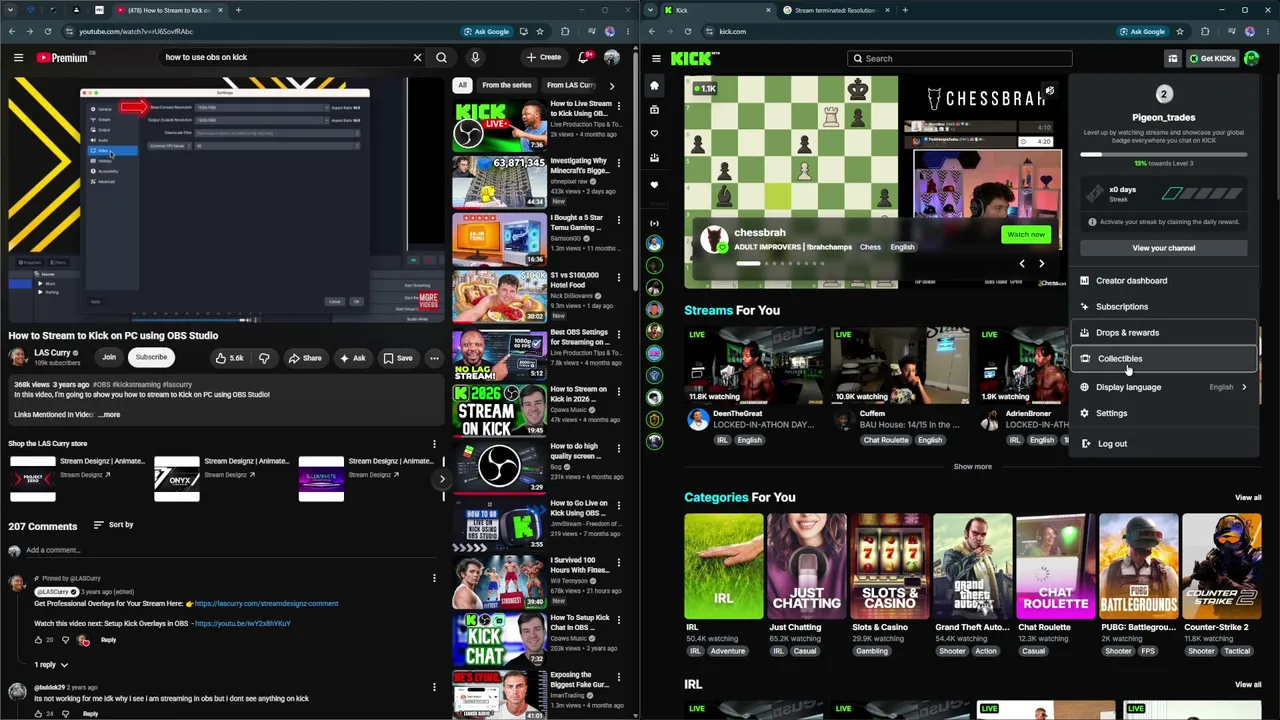
Task: Expand the video description with ...more
Action: pos(109,415)
